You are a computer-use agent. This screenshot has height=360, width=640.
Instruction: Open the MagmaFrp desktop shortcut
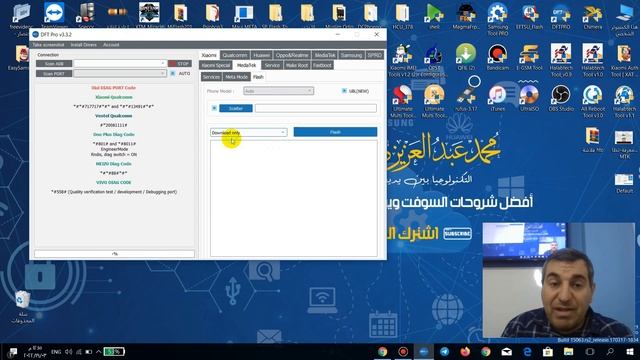tap(466, 16)
